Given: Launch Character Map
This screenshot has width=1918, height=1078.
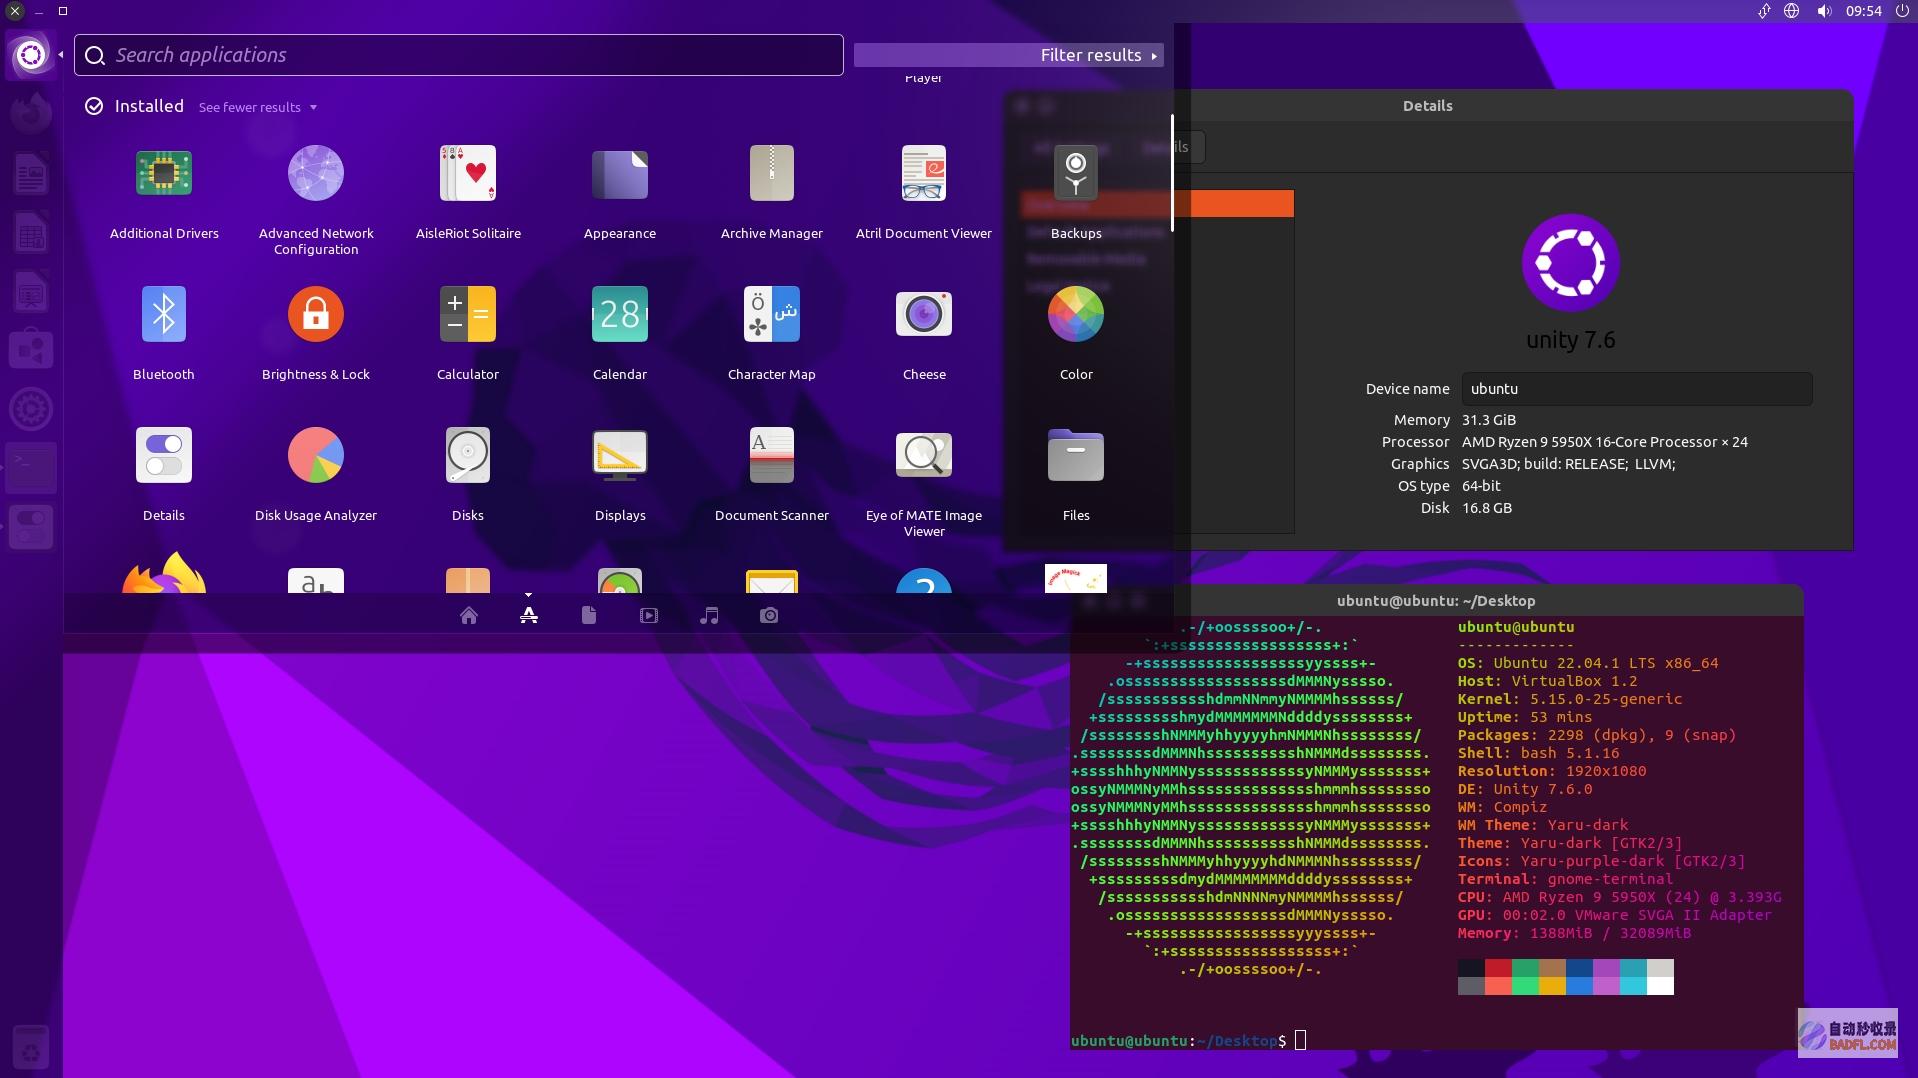Looking at the screenshot, I should 772,334.
